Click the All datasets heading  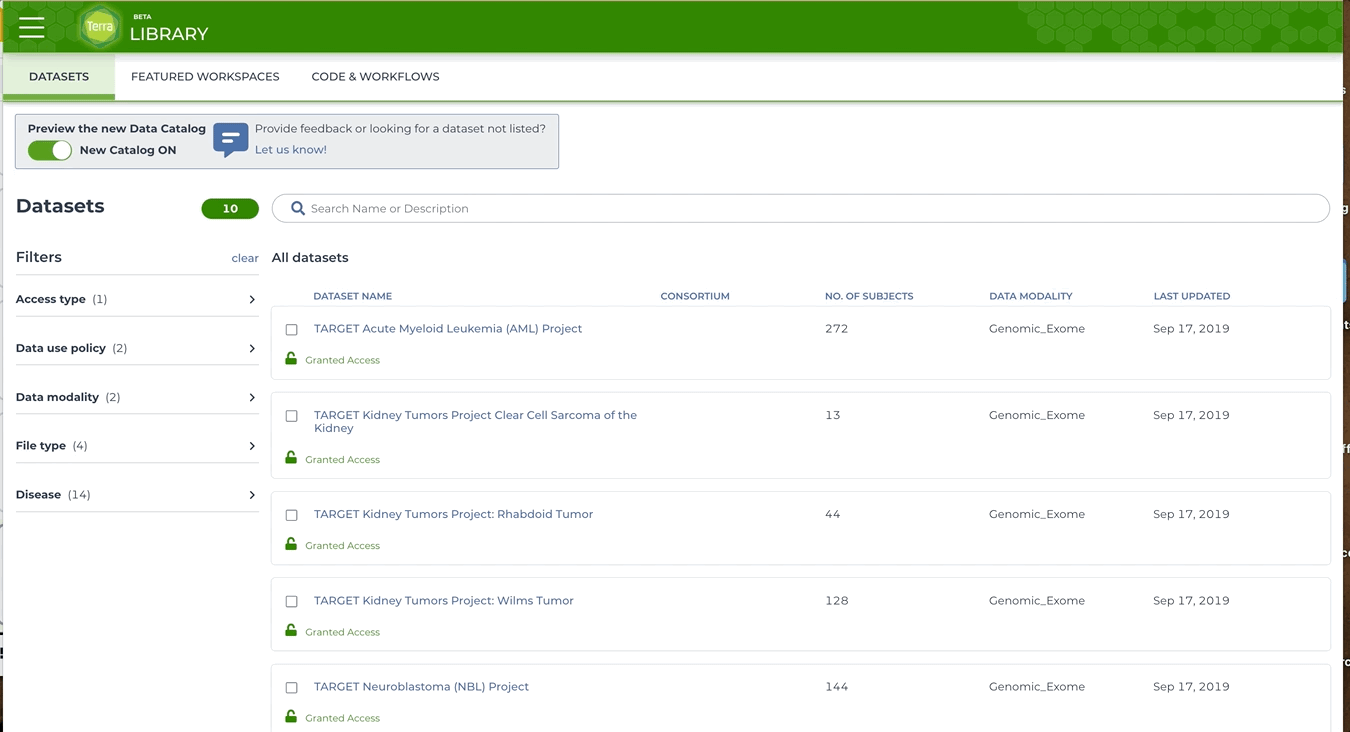[310, 257]
